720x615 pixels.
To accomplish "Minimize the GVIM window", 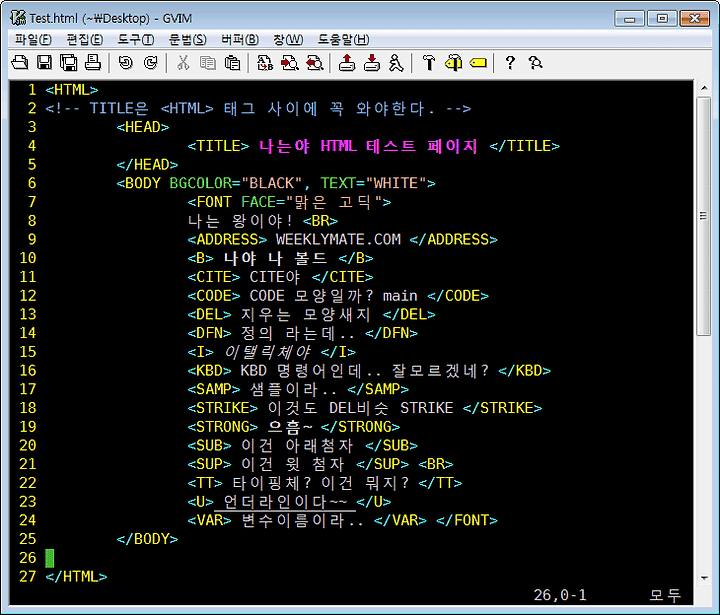I will point(629,19).
